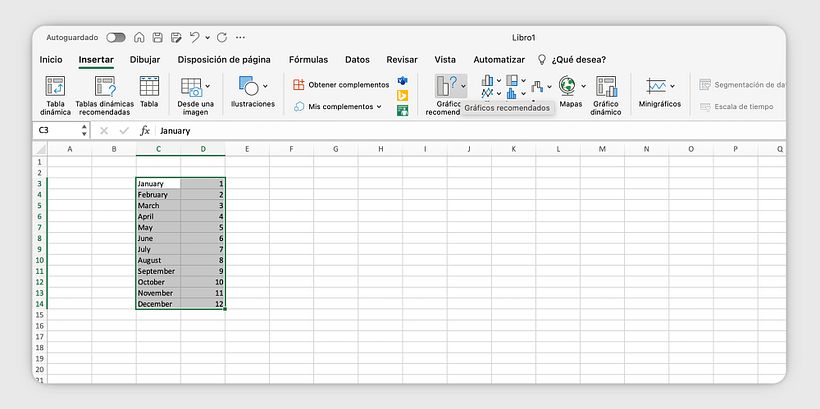Click the Minigráficos icon
Image resolution: width=820 pixels, height=409 pixels.
655,86
